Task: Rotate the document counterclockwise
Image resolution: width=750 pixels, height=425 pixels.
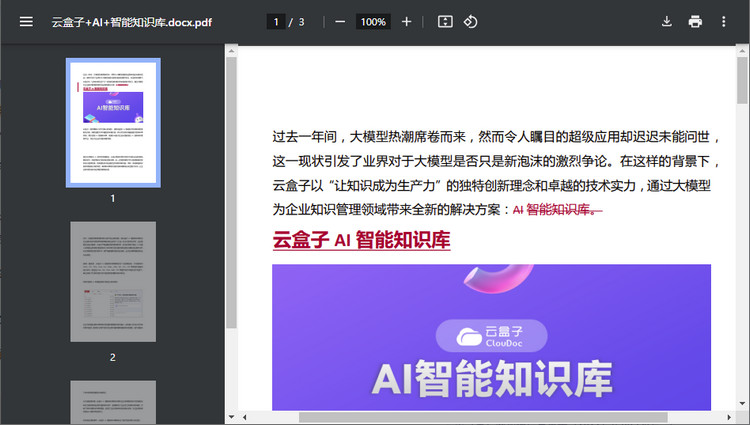Action: pyautogui.click(x=470, y=22)
